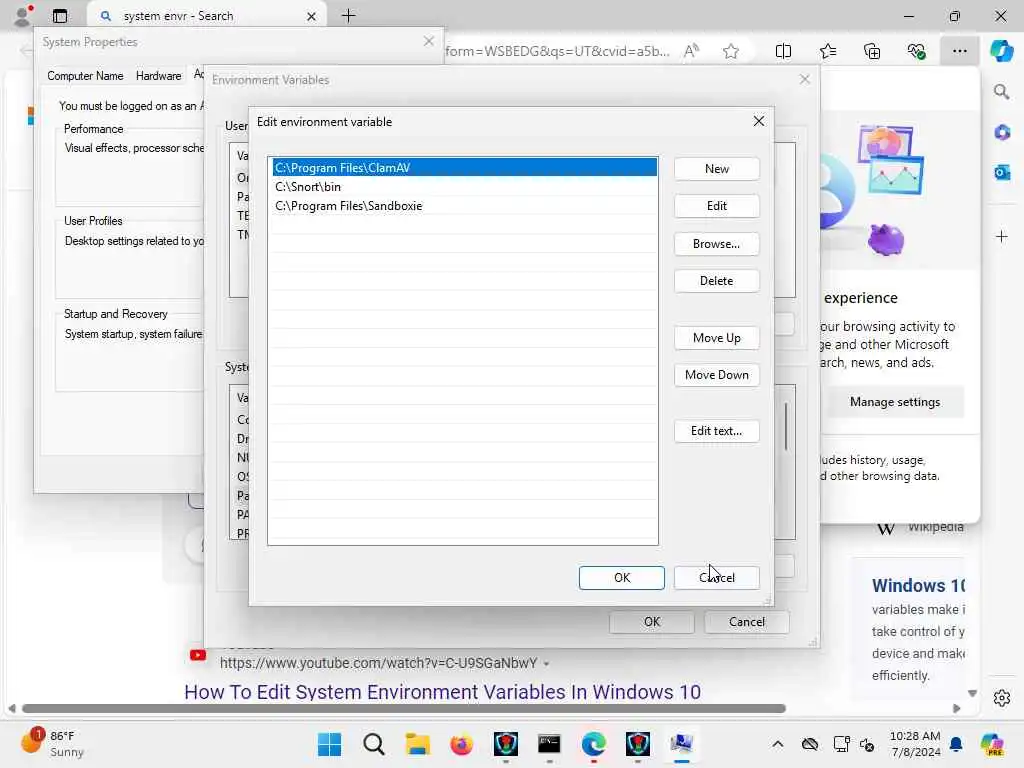Click the New button to add a path
The height and width of the screenshot is (768, 1024).
tap(716, 168)
